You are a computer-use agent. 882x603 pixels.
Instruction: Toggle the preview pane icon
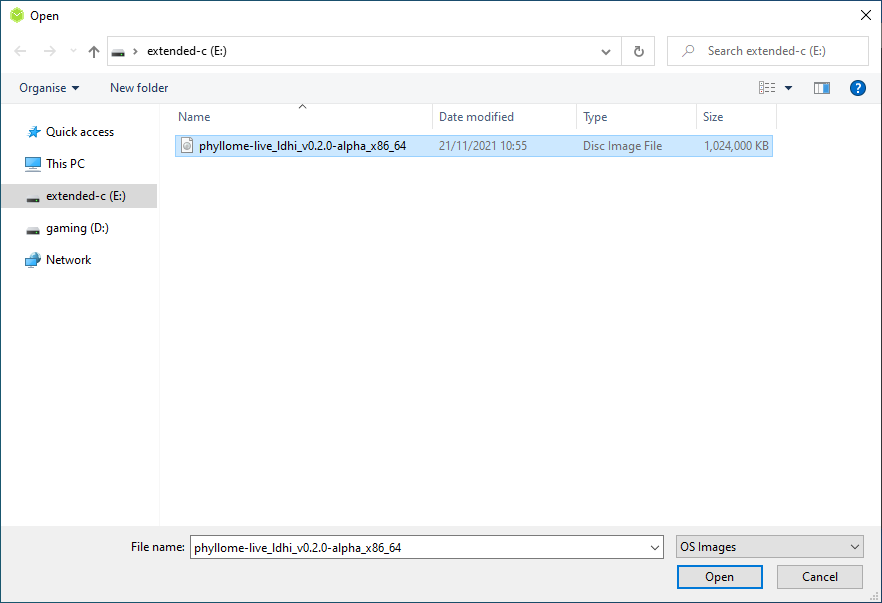pos(822,88)
